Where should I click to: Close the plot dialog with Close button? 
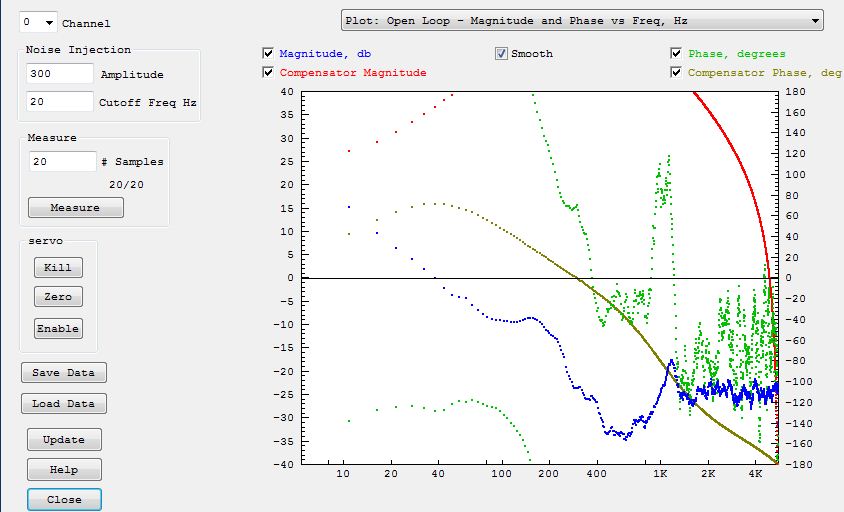(64, 499)
